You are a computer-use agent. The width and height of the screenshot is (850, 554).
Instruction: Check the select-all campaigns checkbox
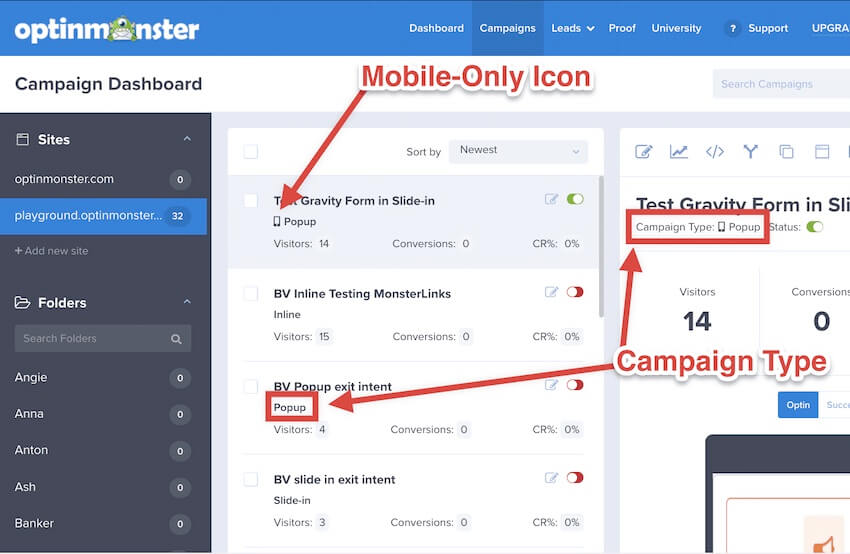click(x=250, y=151)
